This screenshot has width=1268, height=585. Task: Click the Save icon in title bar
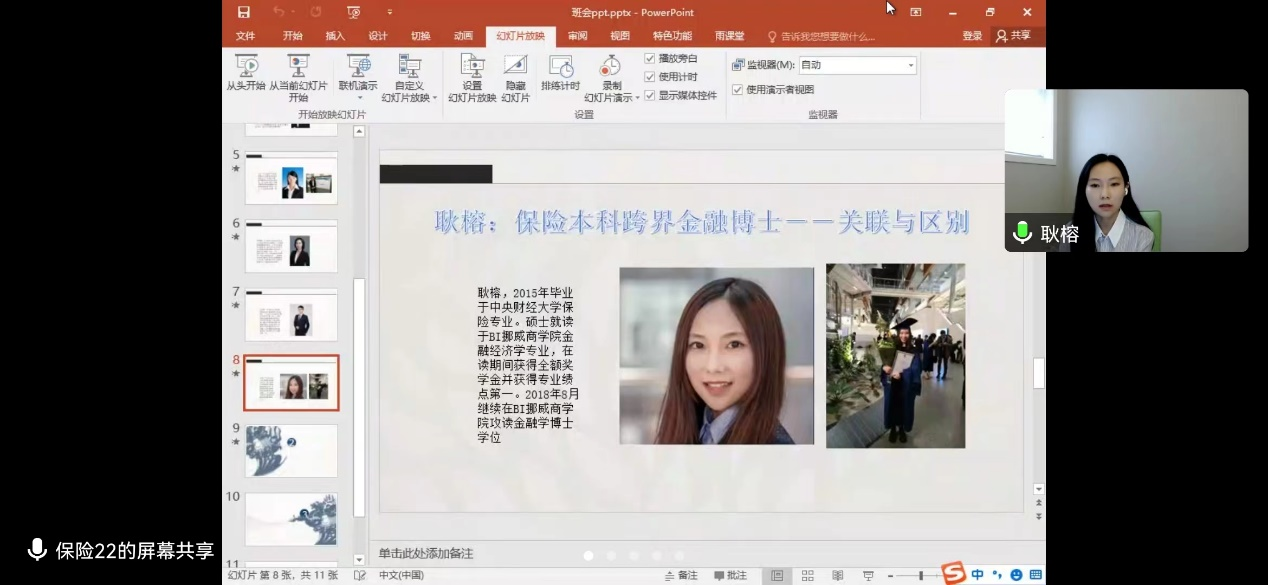[x=244, y=12]
